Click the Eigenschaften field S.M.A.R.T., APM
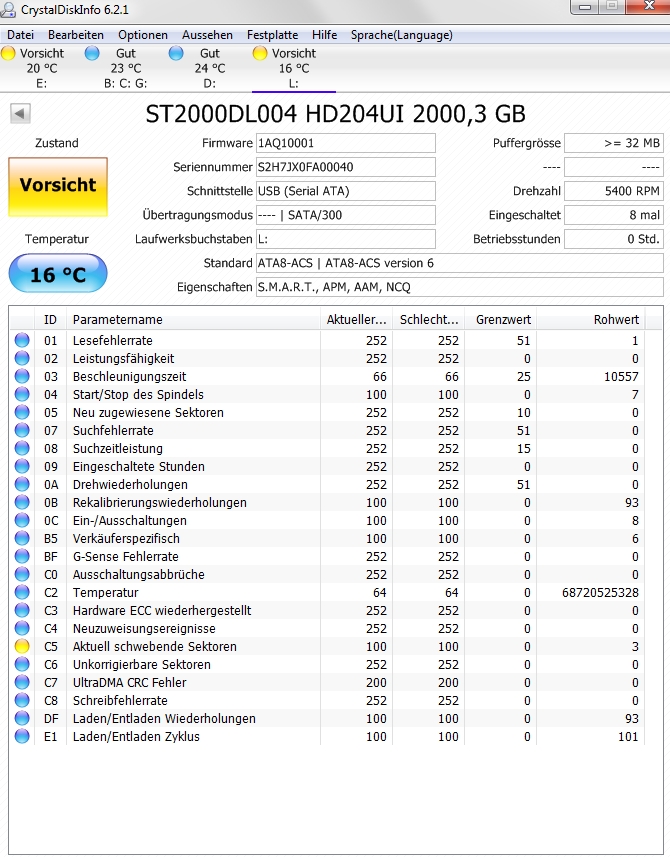The width and height of the screenshot is (670, 857). (x=460, y=287)
